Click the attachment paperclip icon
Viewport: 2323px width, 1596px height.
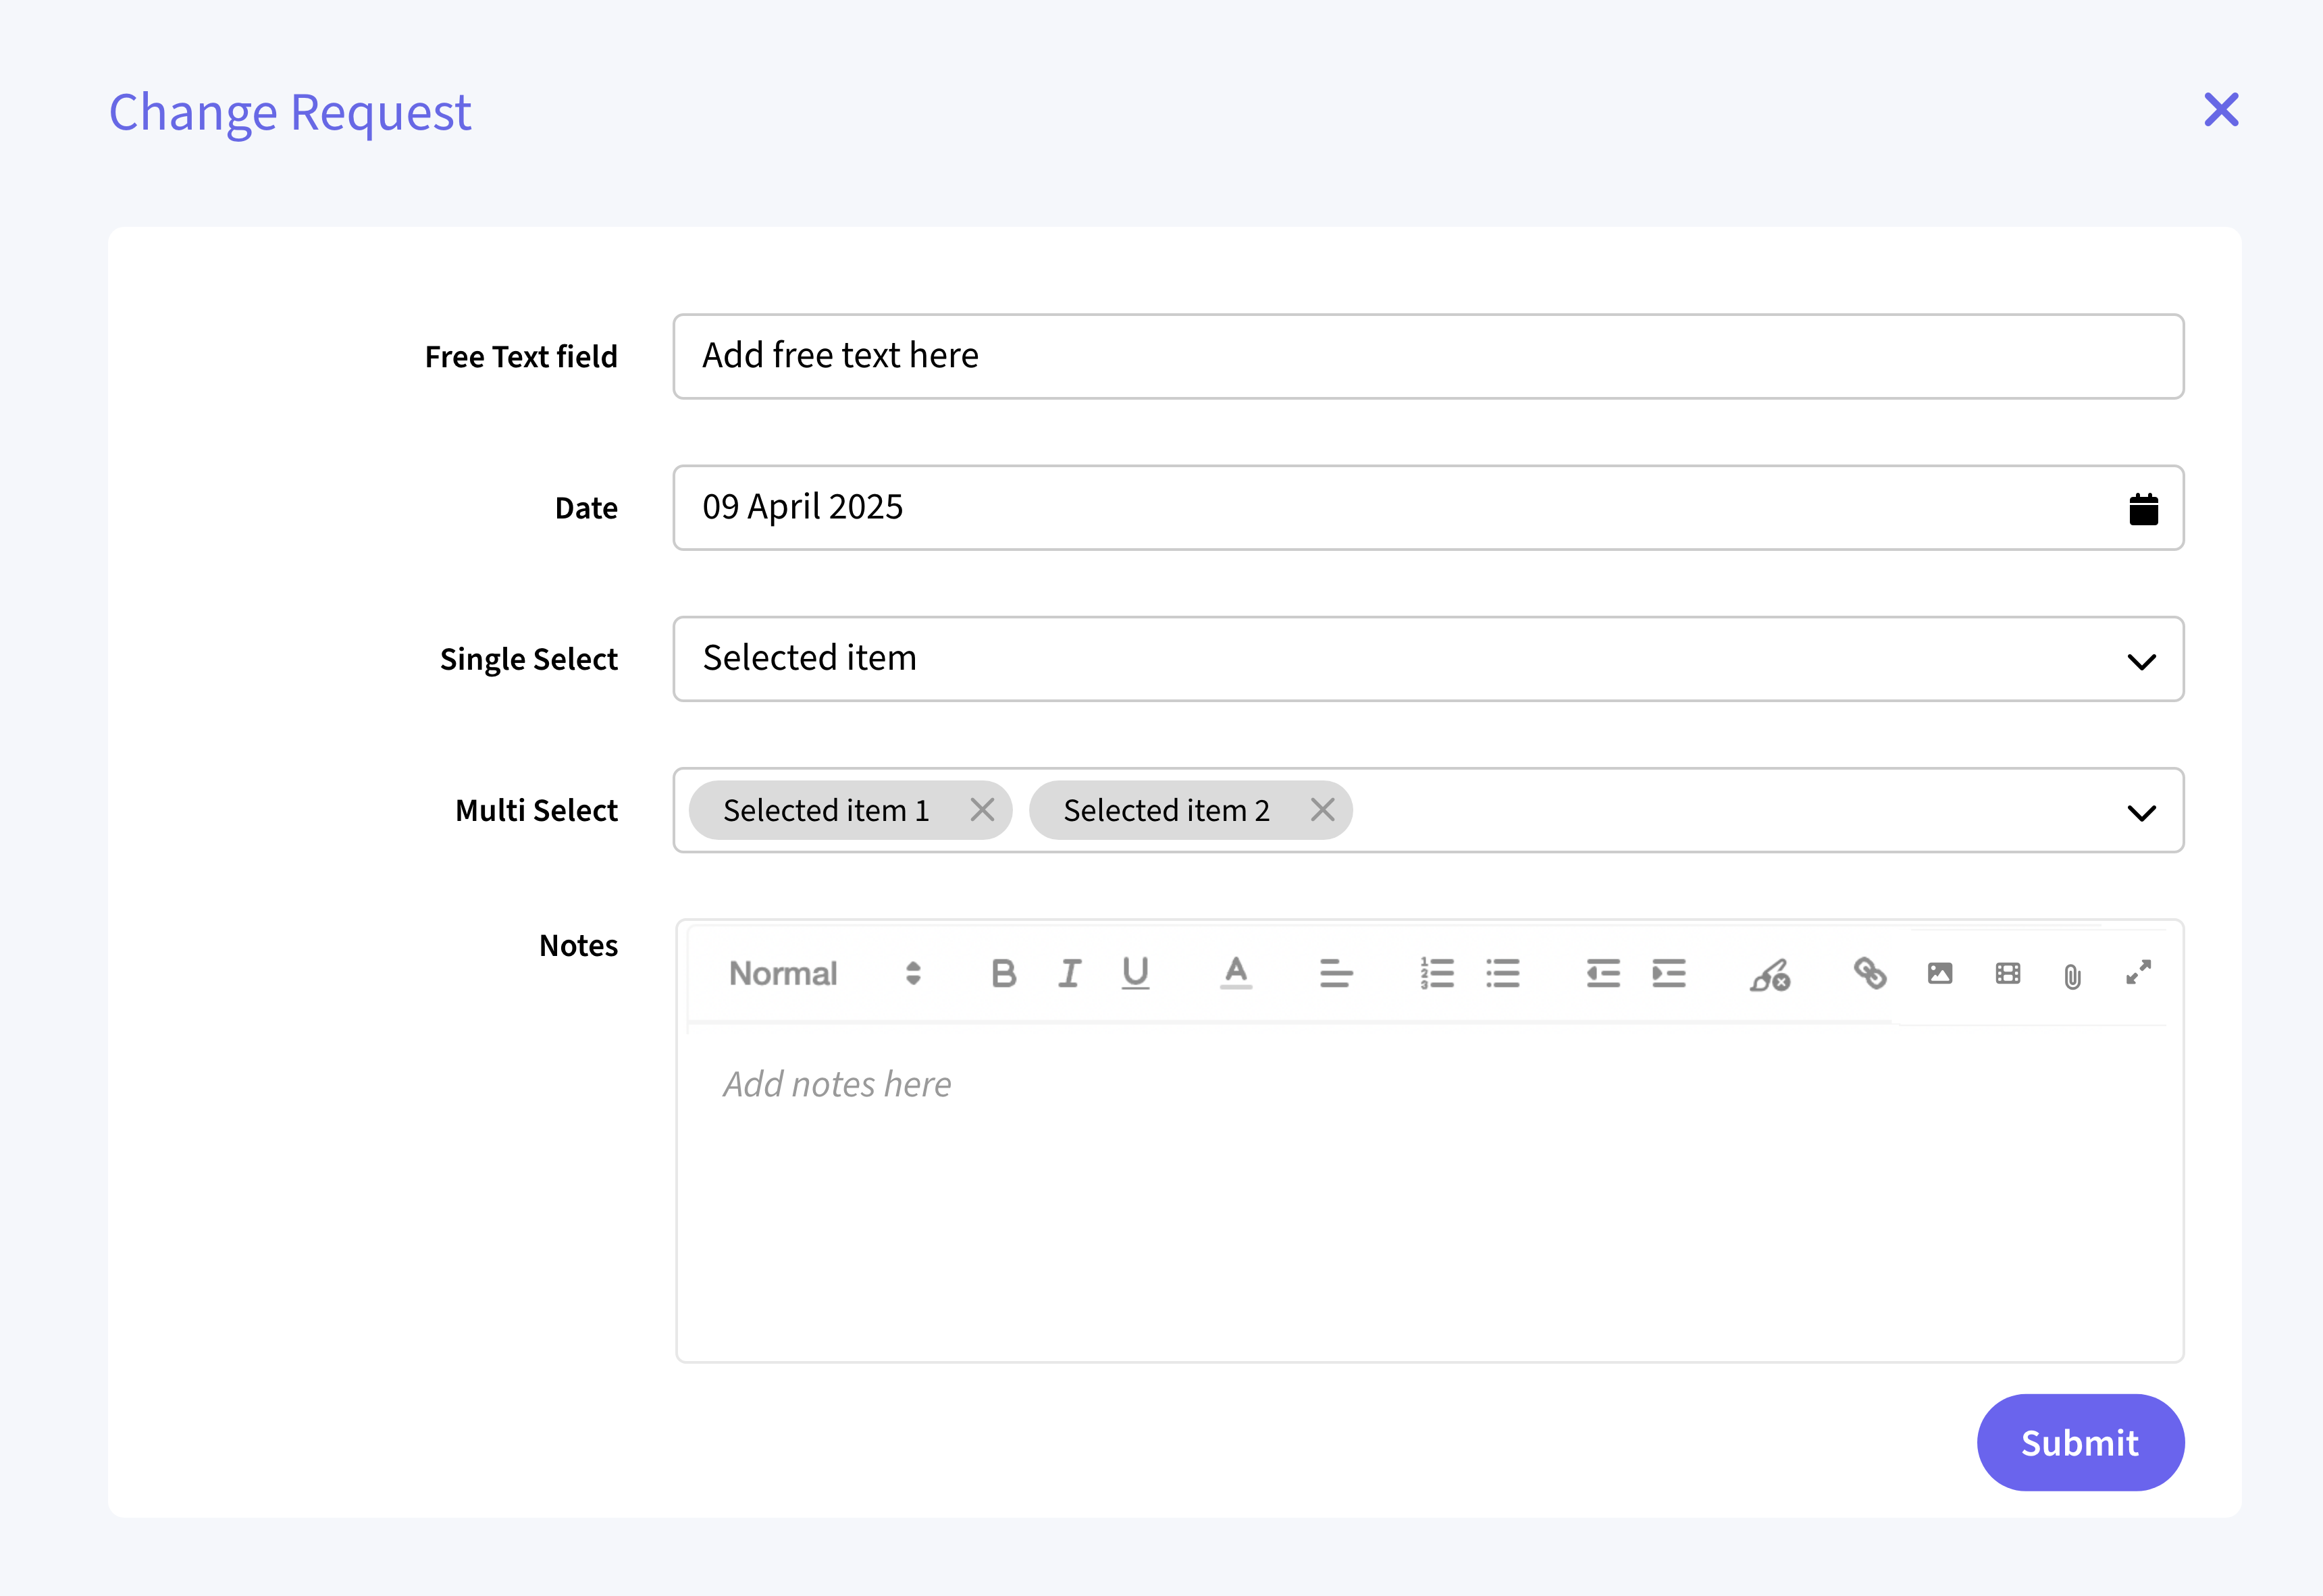point(2073,976)
